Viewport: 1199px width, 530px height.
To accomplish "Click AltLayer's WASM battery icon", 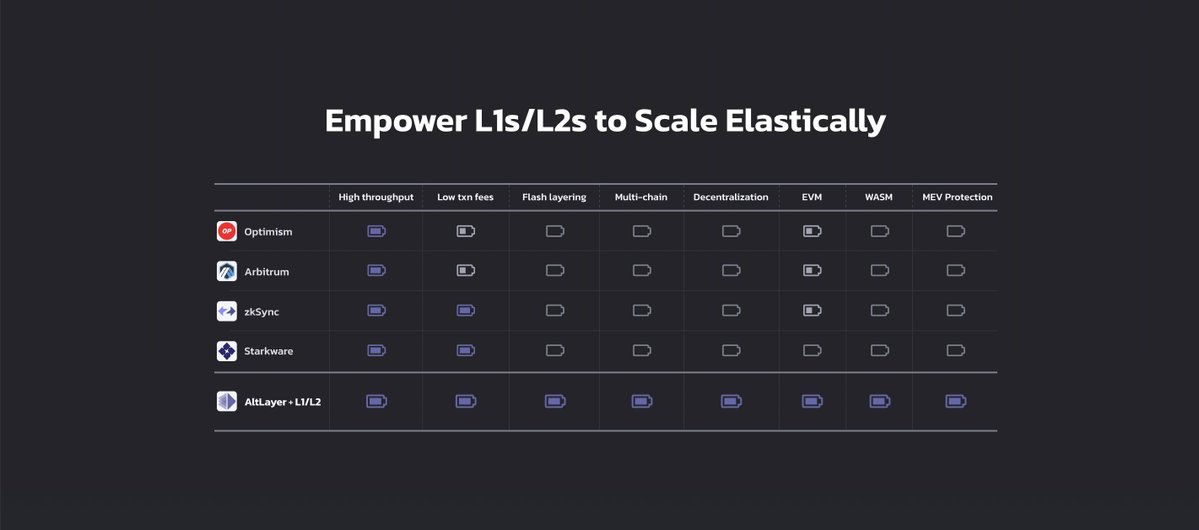I will click(880, 402).
